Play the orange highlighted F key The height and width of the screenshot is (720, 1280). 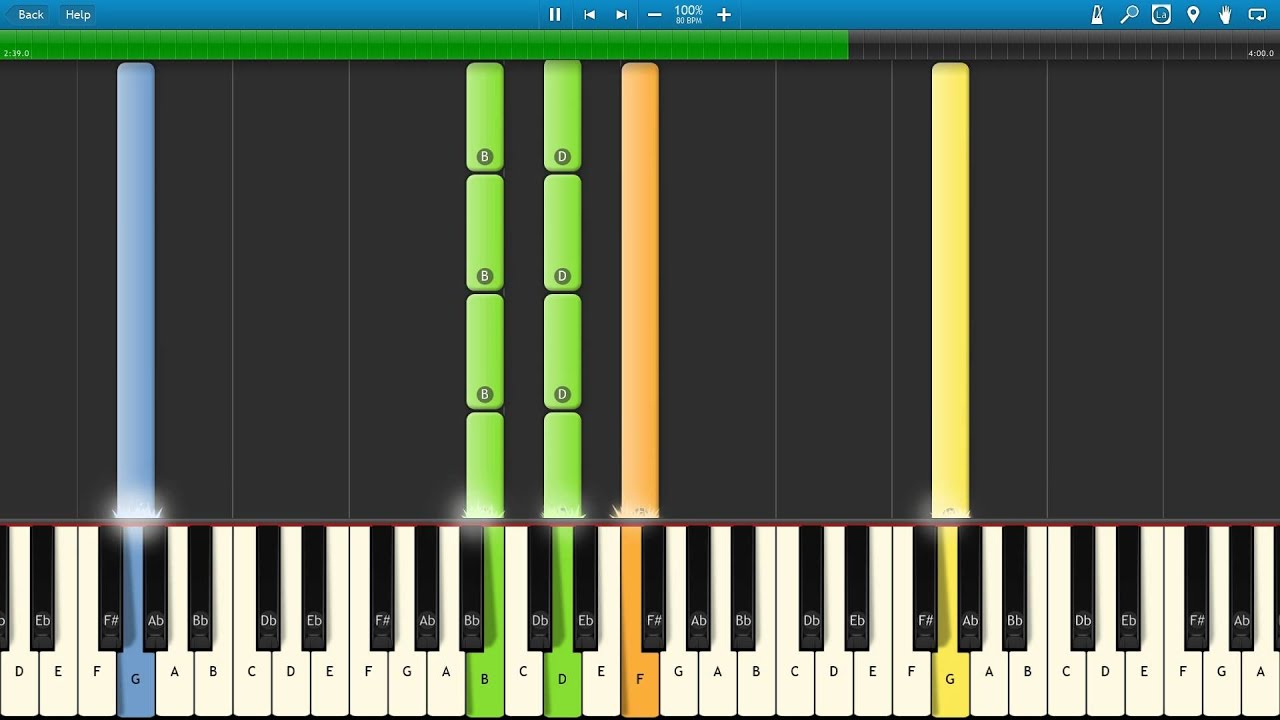click(640, 680)
